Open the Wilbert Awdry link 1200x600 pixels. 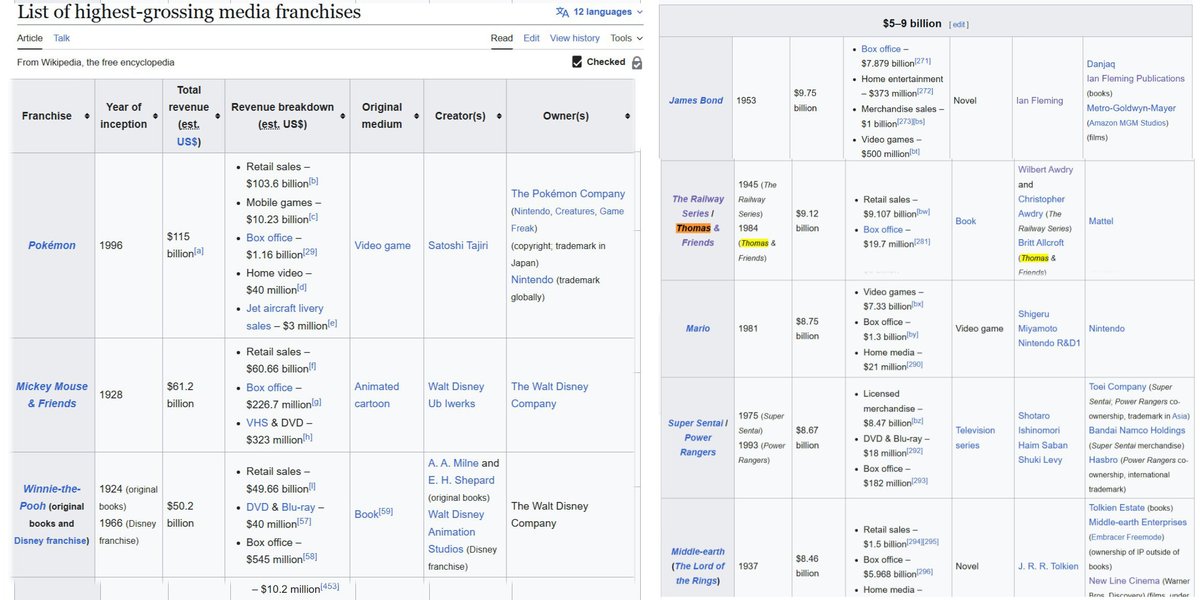click(x=1045, y=170)
